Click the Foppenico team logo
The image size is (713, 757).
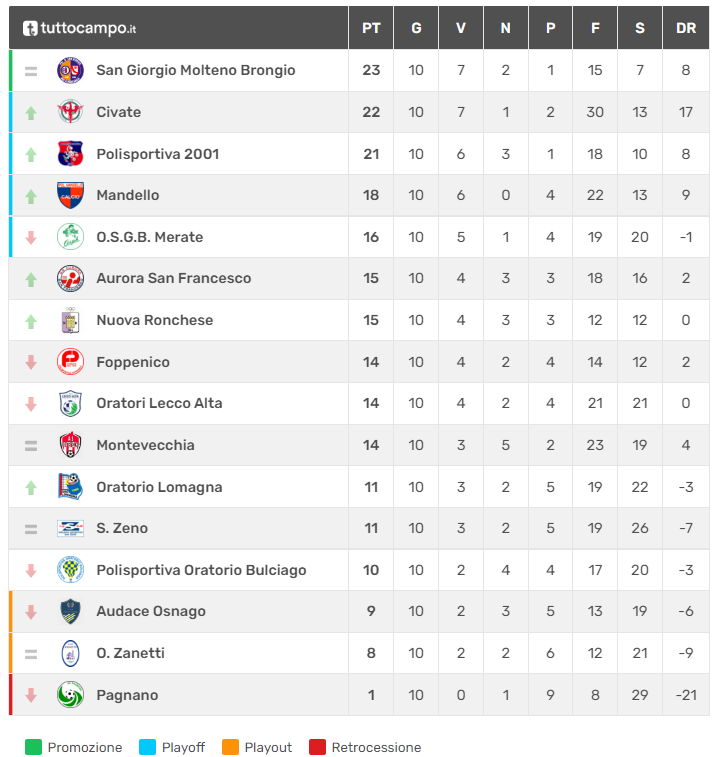pyautogui.click(x=70, y=362)
